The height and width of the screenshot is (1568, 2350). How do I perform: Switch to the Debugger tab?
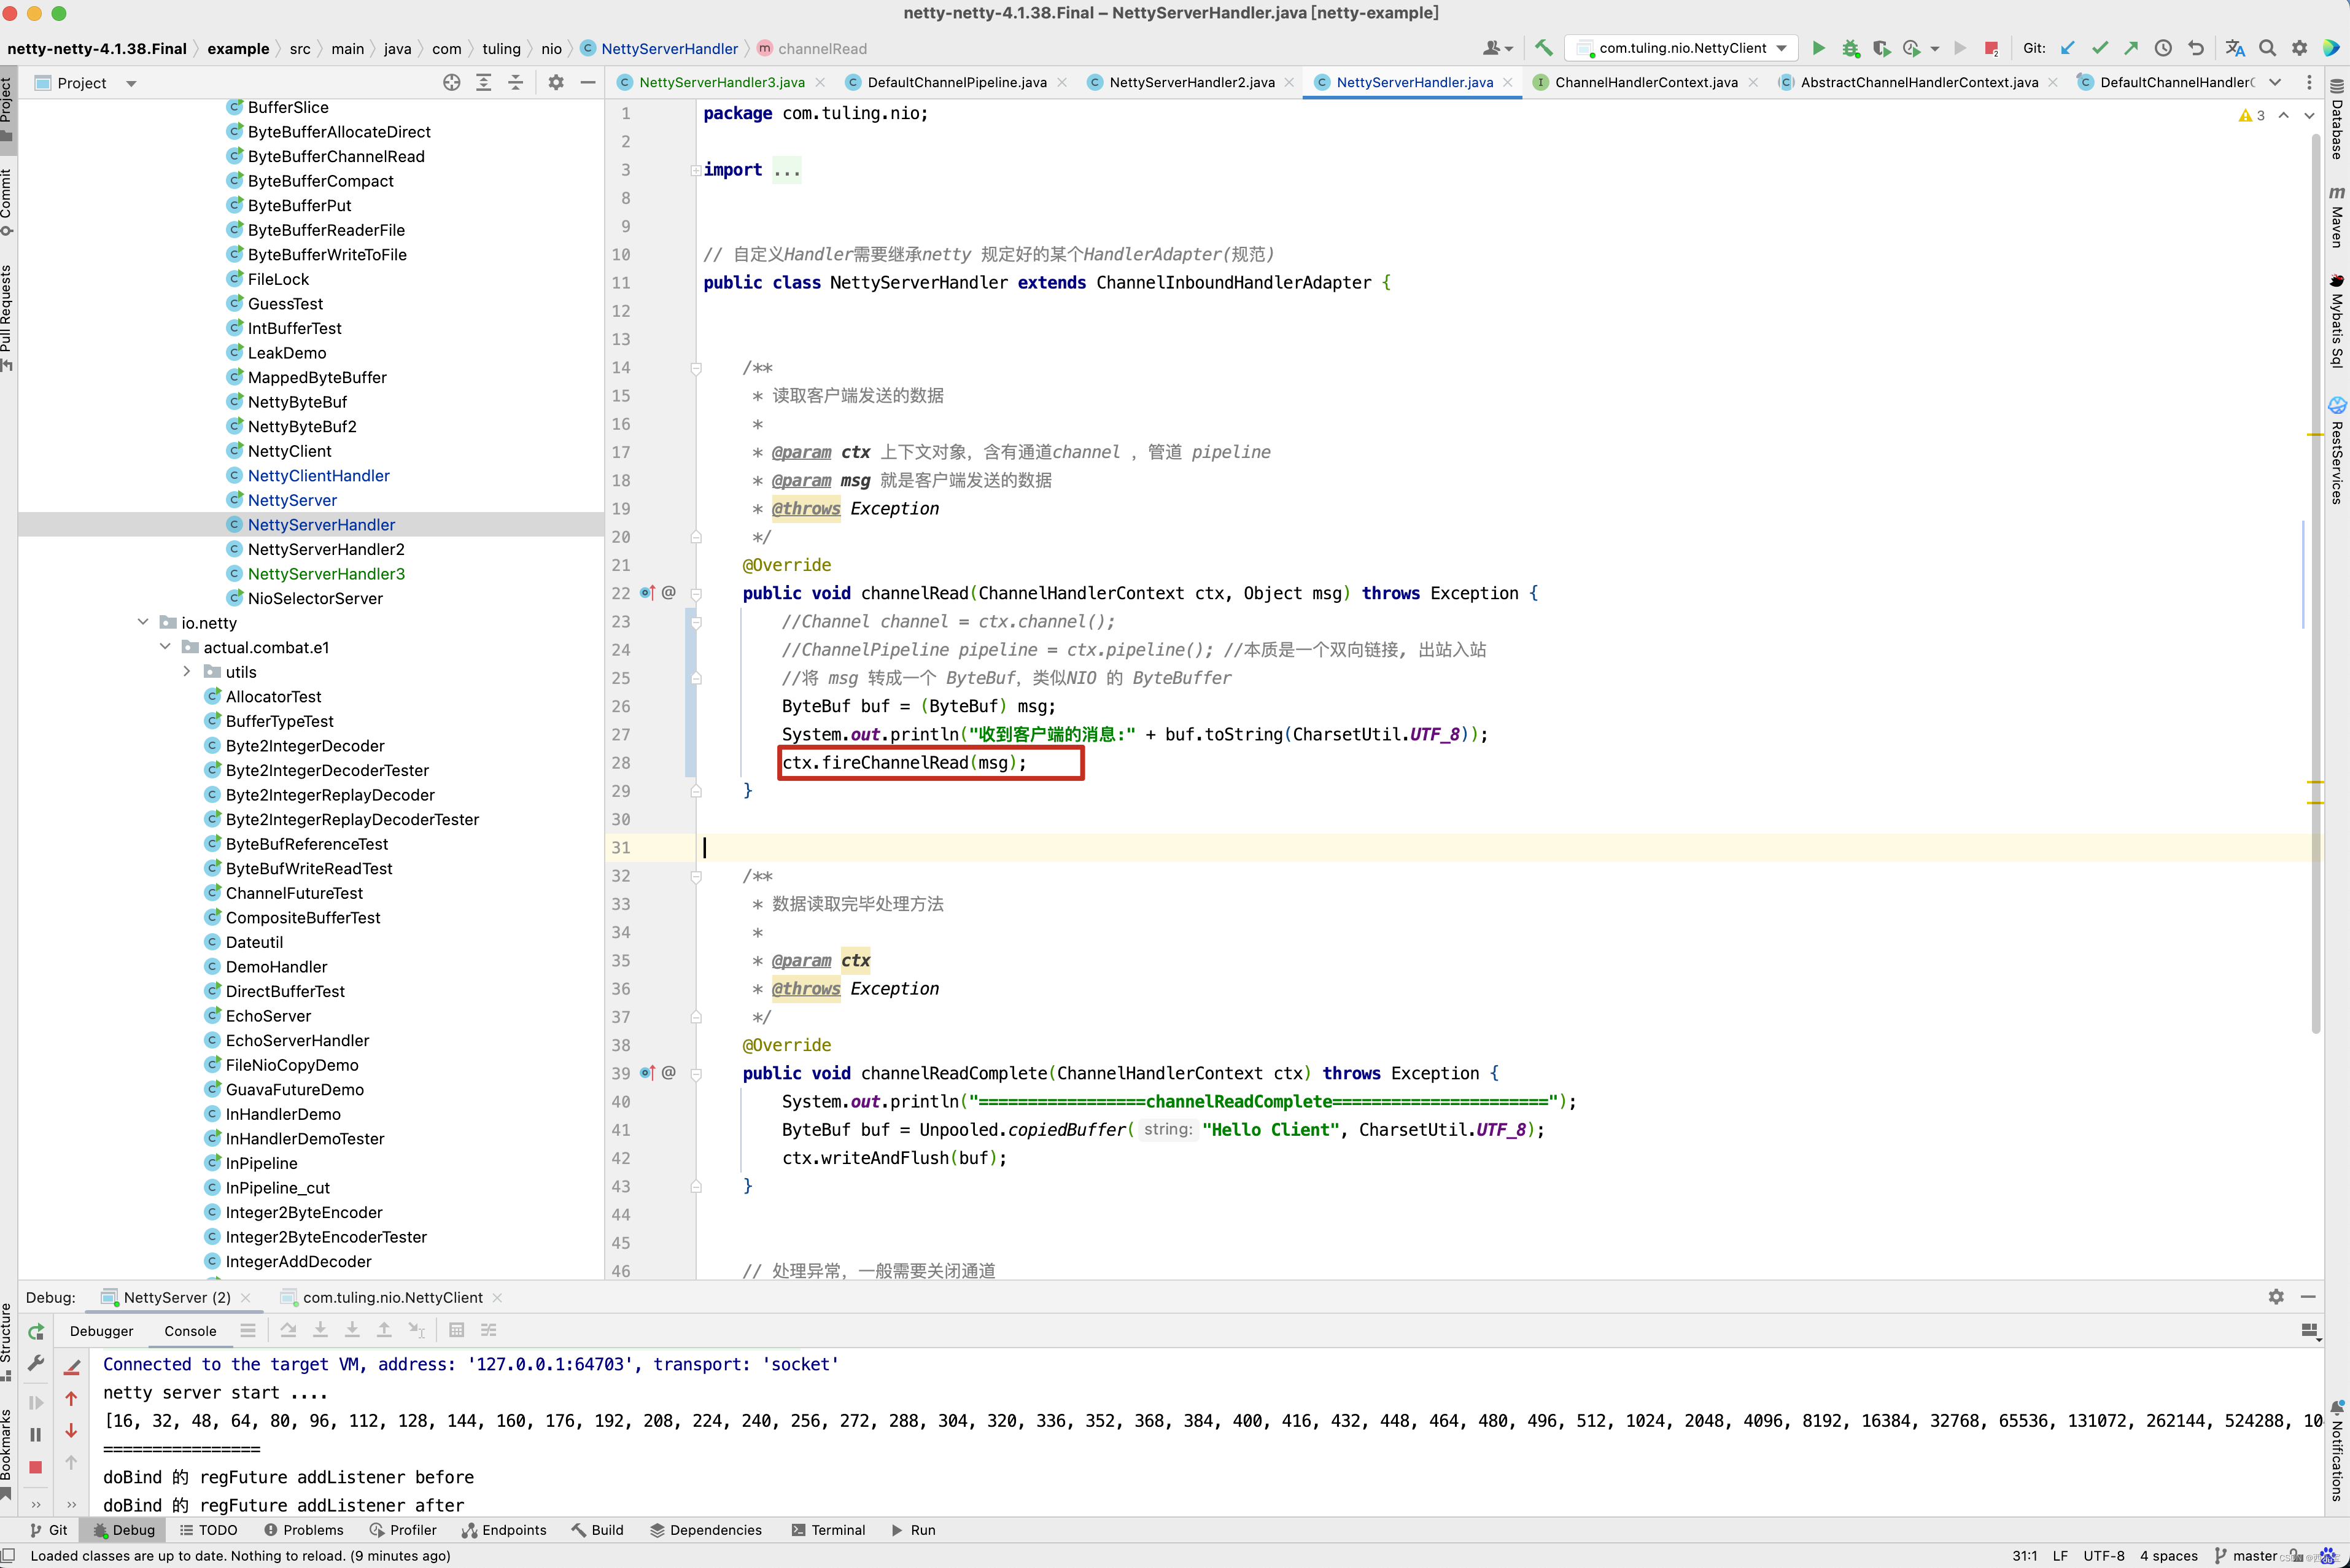point(101,1331)
